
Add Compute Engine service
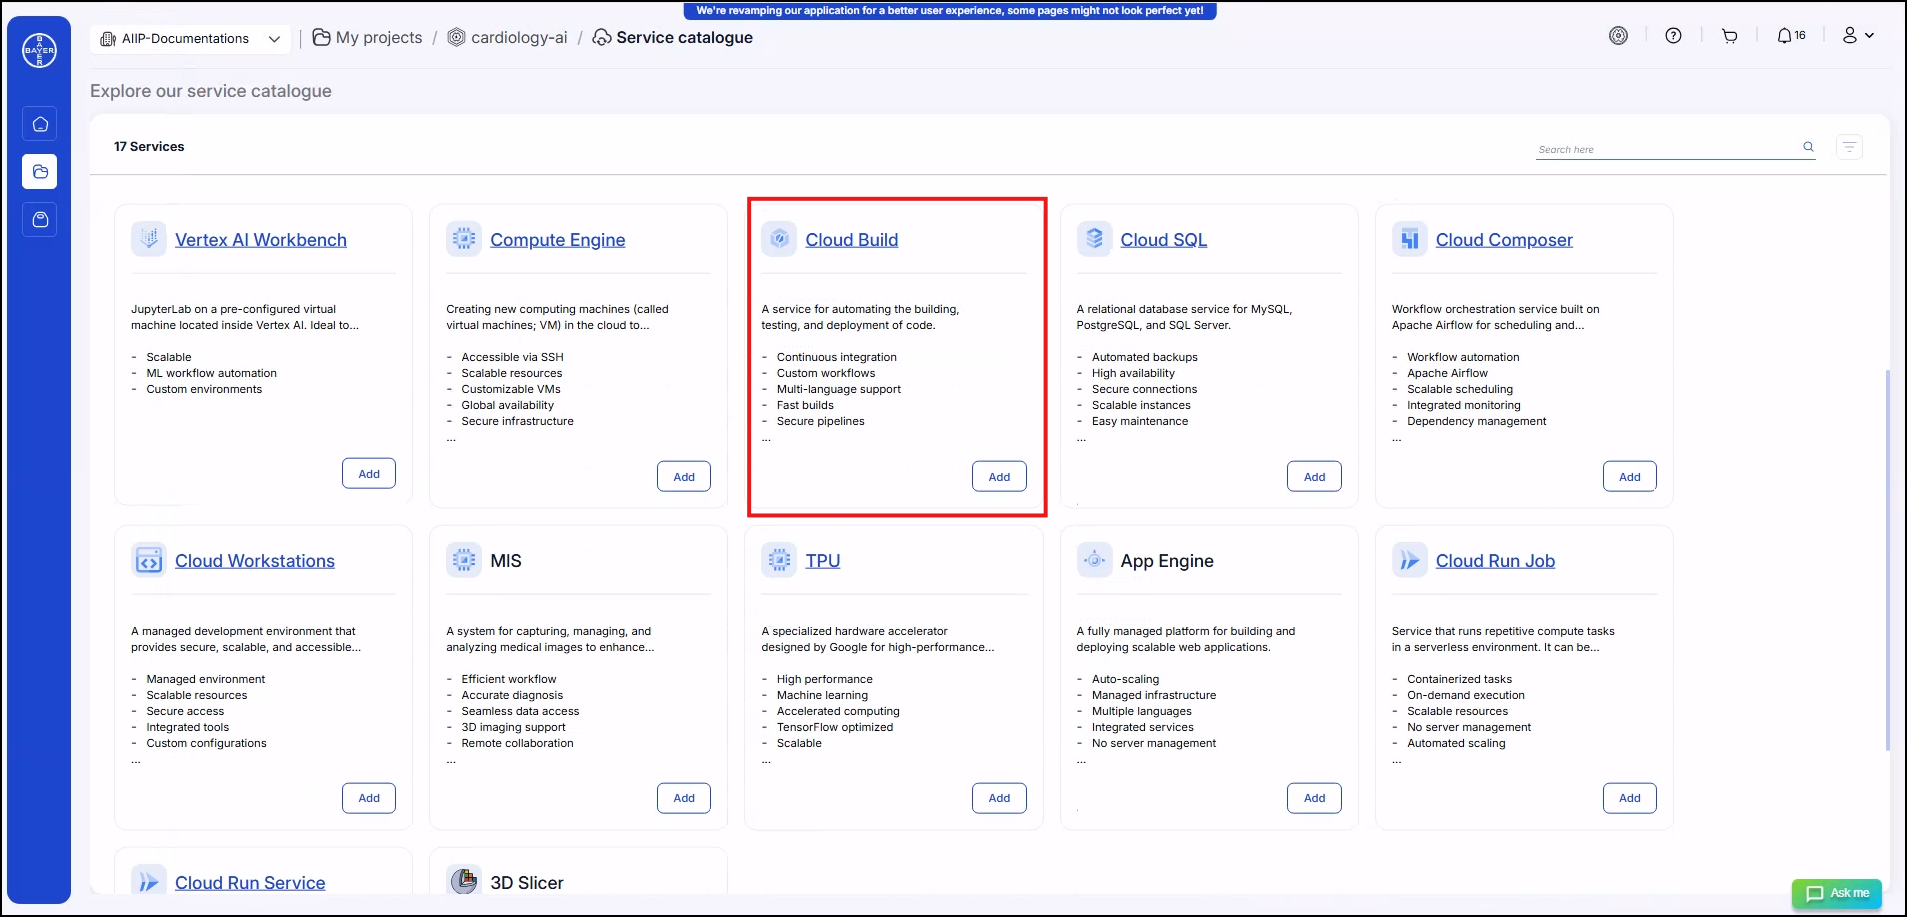tap(684, 477)
